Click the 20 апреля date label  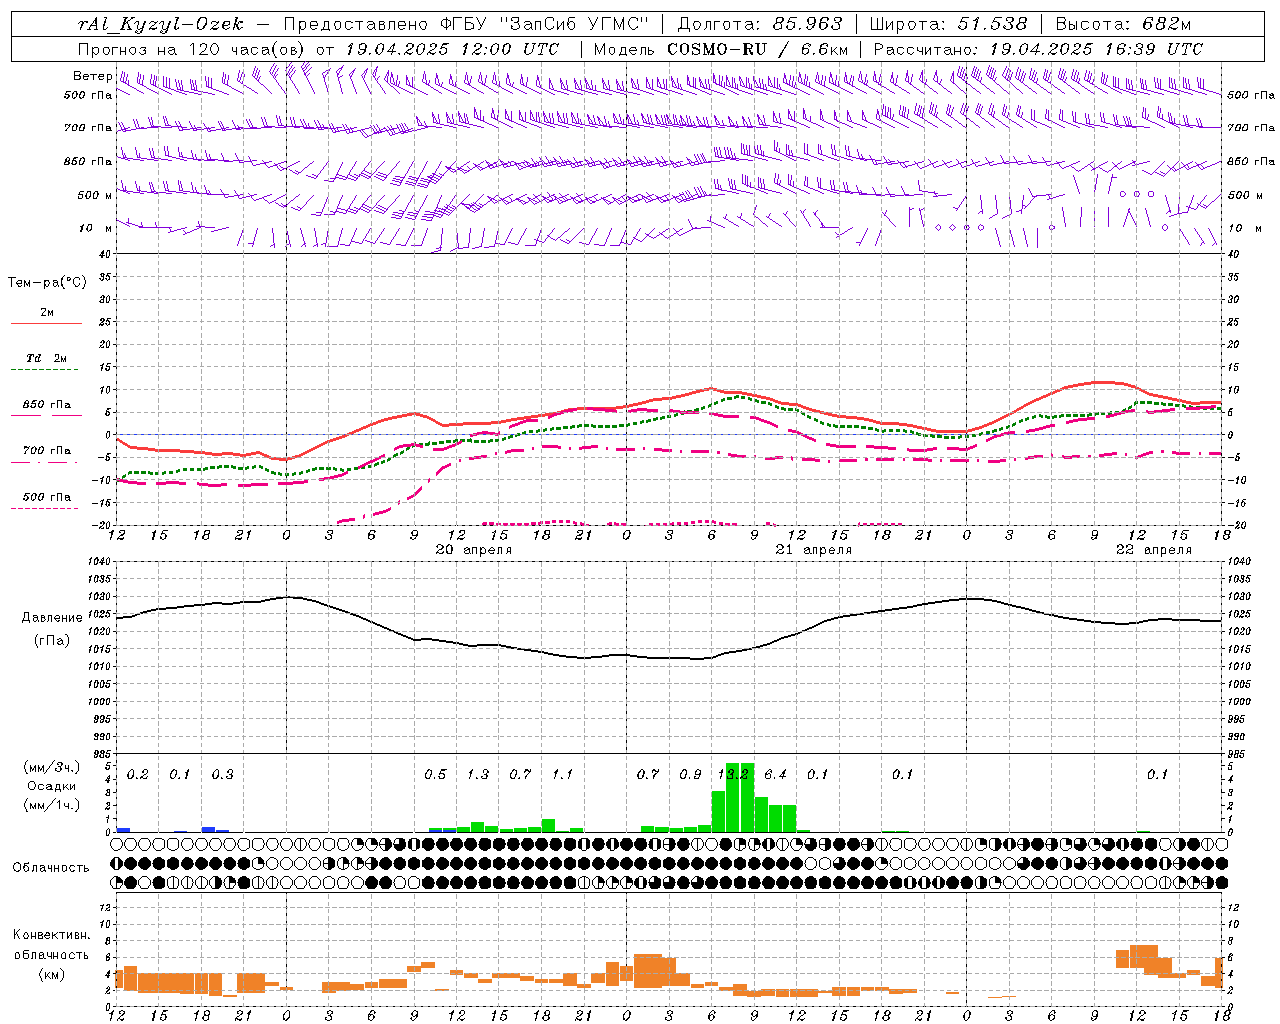pyautogui.click(x=473, y=550)
